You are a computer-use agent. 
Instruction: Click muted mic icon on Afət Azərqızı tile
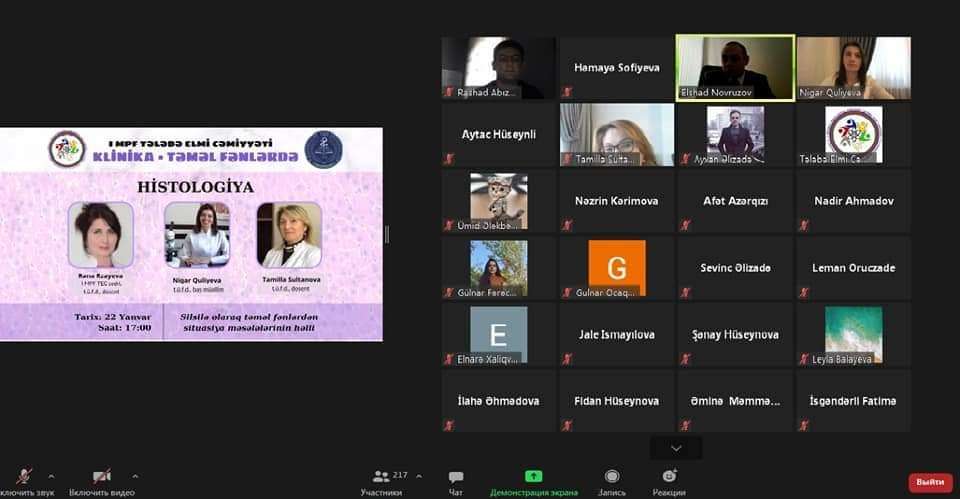686,226
